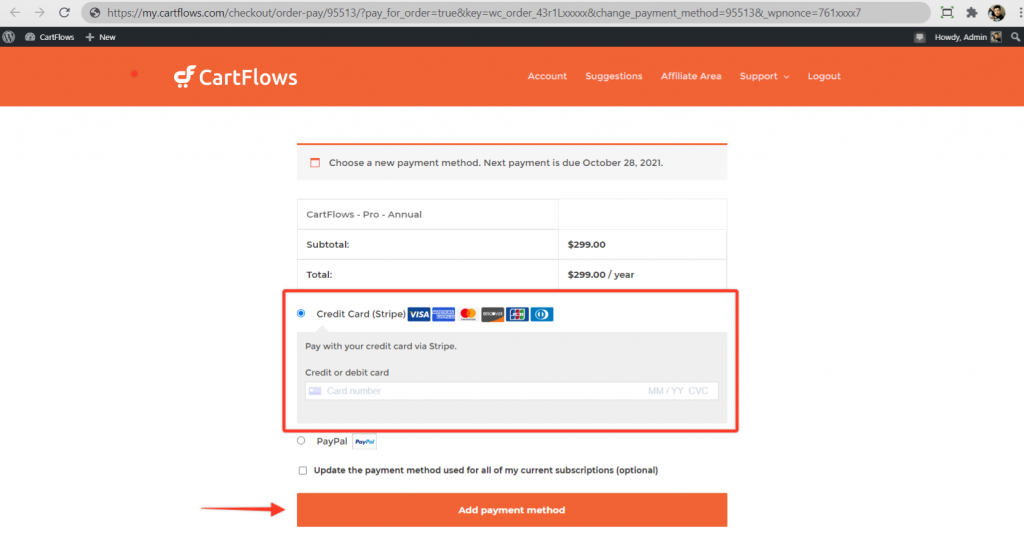Click the CartFlows logo in header
The height and width of the screenshot is (559, 1024).
point(235,76)
